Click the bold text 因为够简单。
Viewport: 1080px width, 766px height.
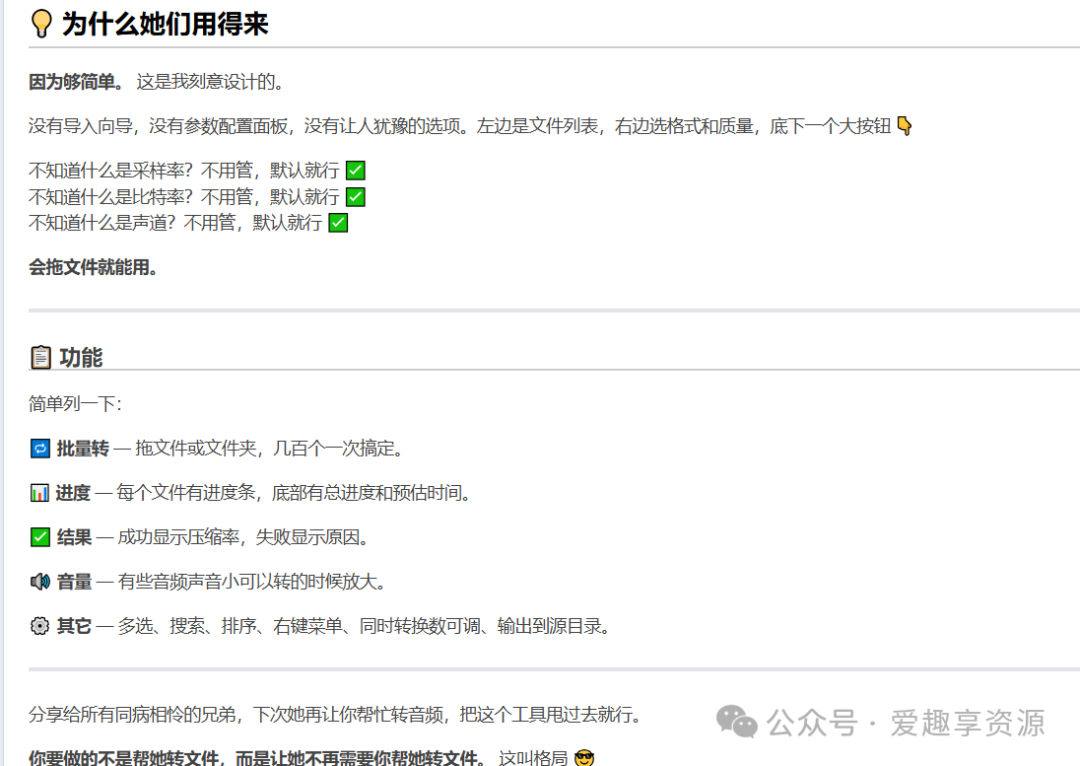point(76,82)
